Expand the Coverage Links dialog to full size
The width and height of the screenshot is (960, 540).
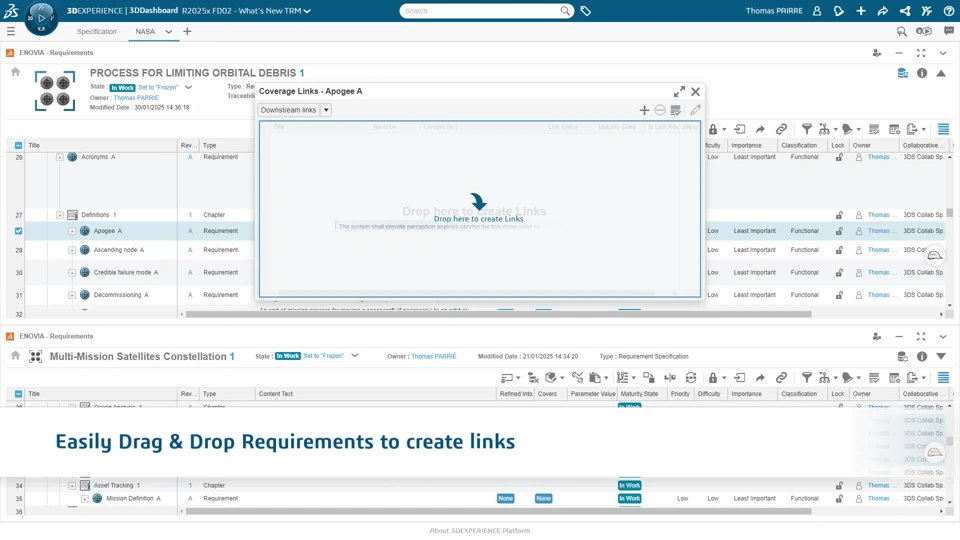tap(679, 91)
